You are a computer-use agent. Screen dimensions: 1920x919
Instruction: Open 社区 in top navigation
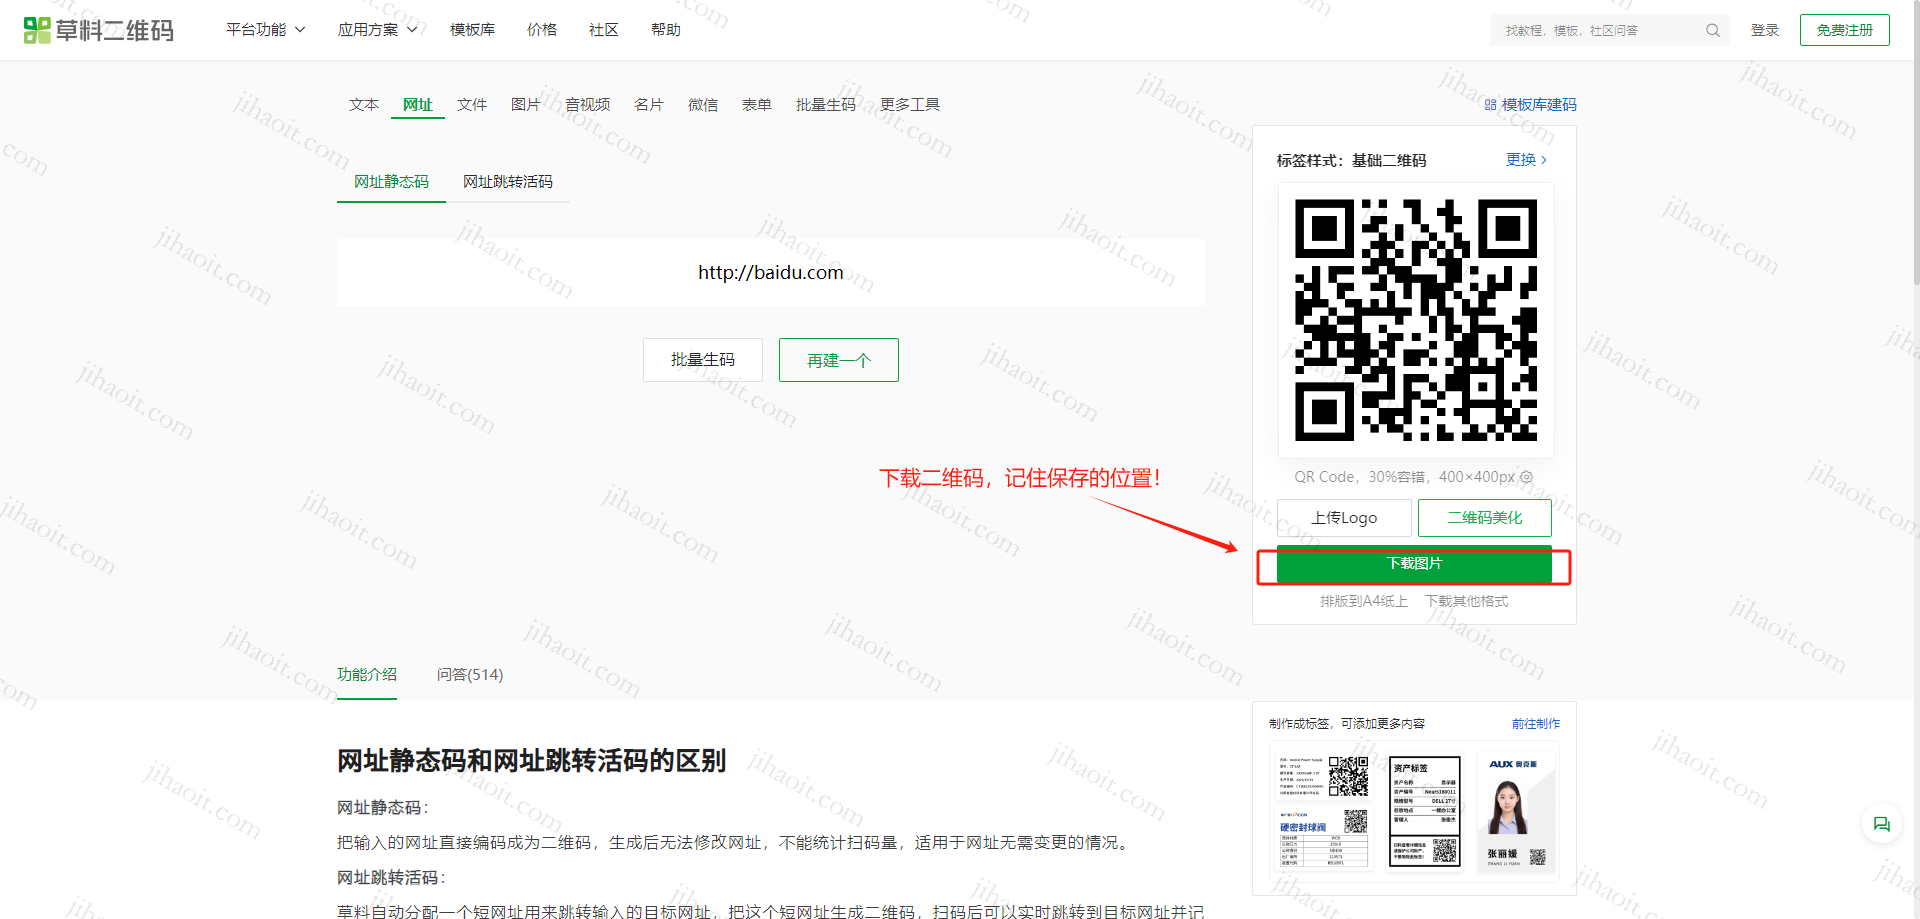click(604, 30)
